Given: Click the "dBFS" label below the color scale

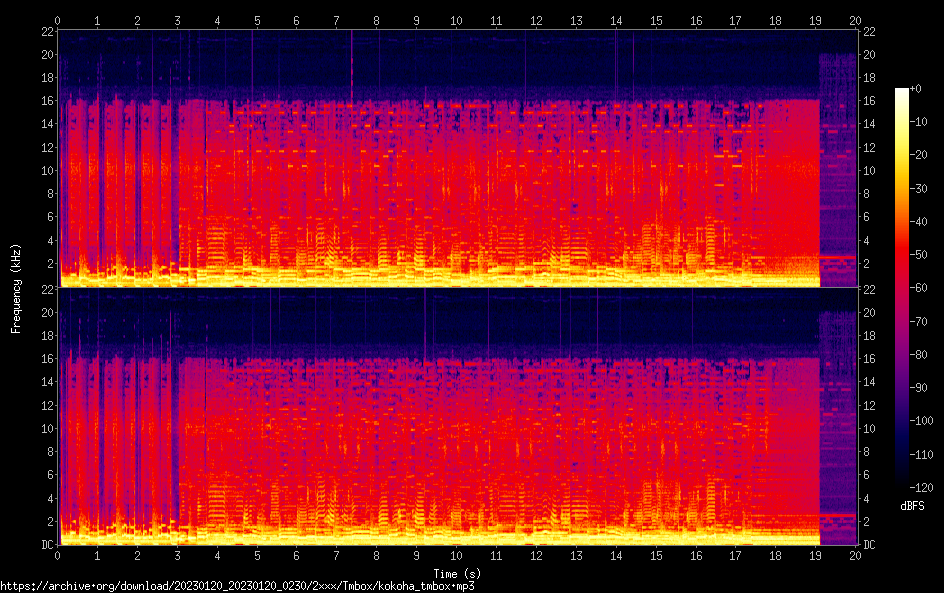Looking at the screenshot, I should [913, 507].
